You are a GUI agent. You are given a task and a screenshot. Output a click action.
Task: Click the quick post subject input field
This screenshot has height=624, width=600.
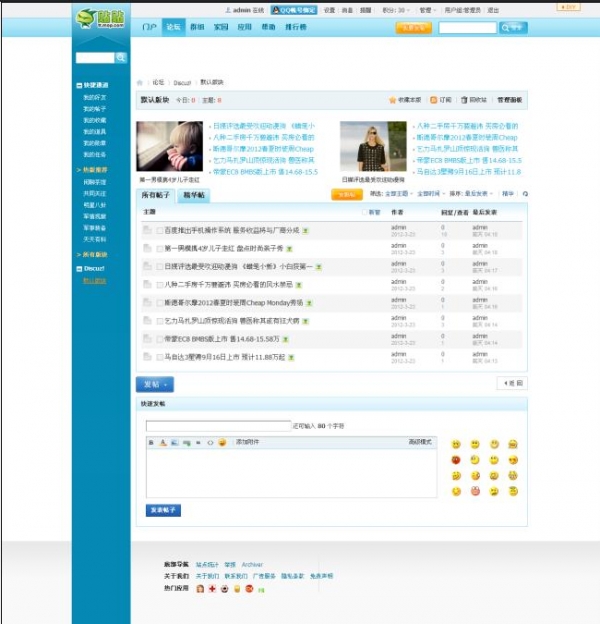tap(218, 426)
